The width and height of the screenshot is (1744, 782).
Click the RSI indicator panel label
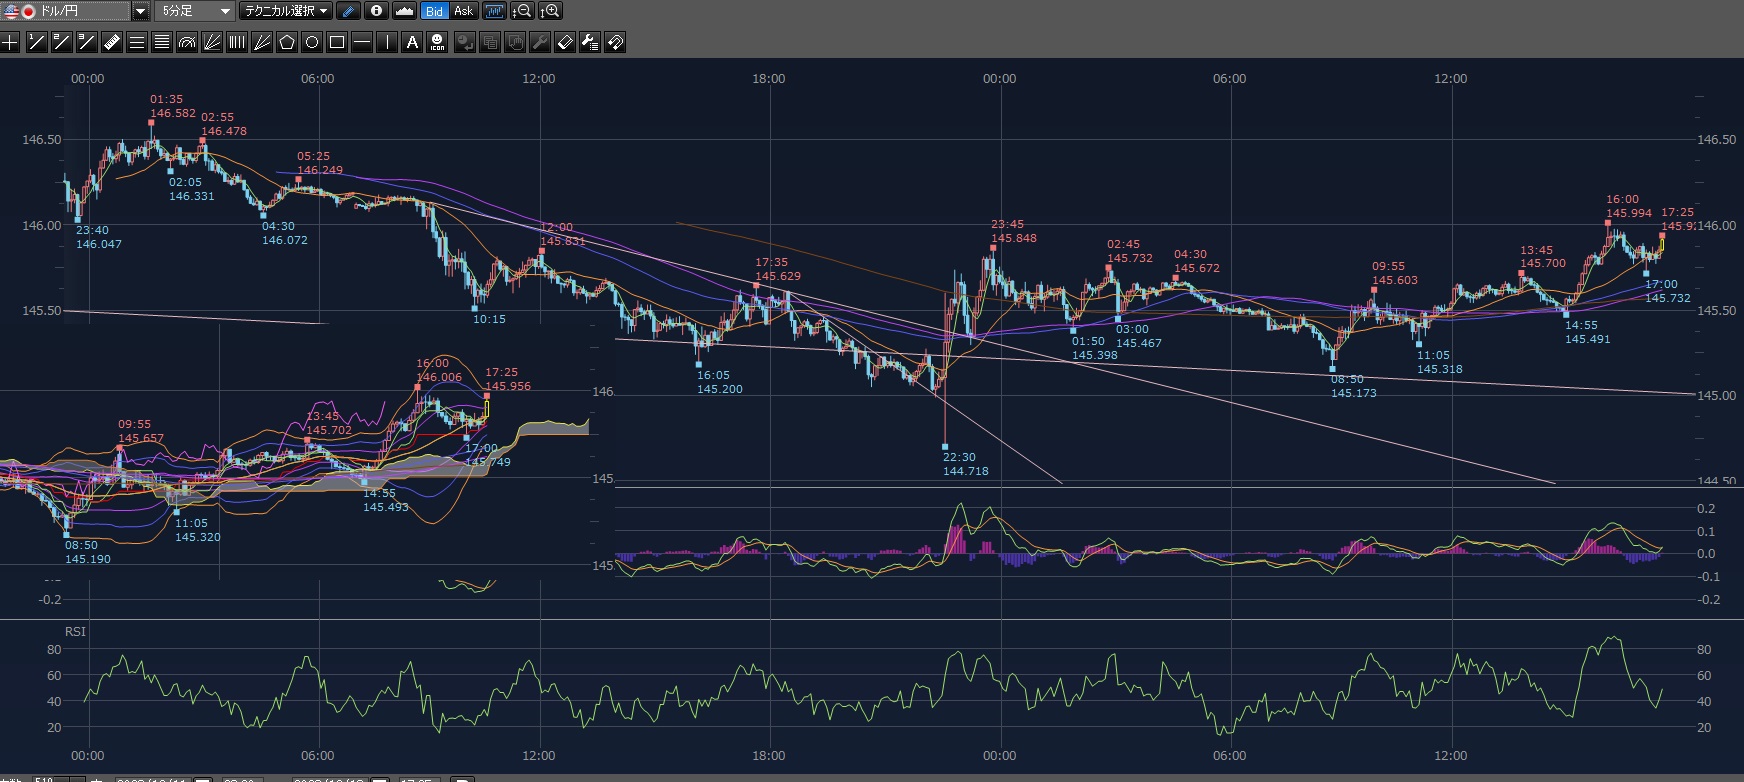coord(75,631)
